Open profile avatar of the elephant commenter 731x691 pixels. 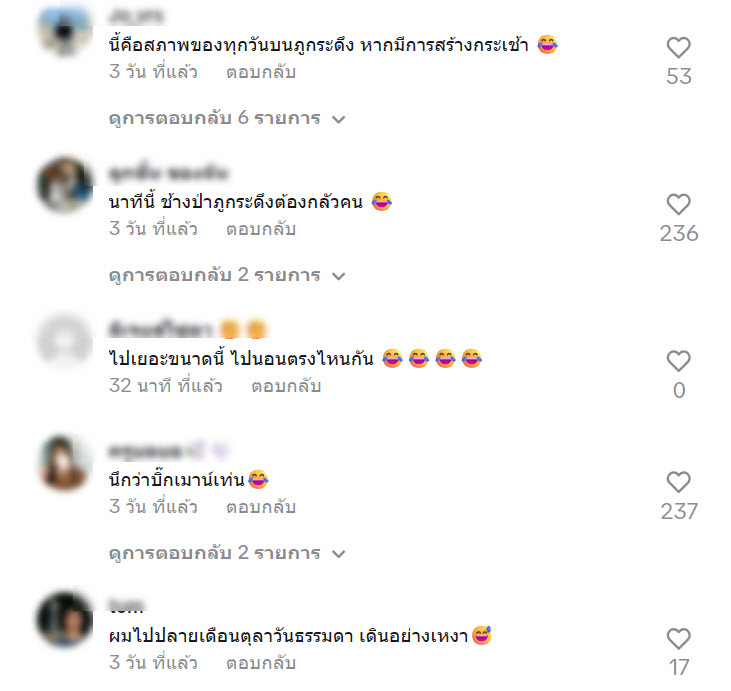coord(65,185)
